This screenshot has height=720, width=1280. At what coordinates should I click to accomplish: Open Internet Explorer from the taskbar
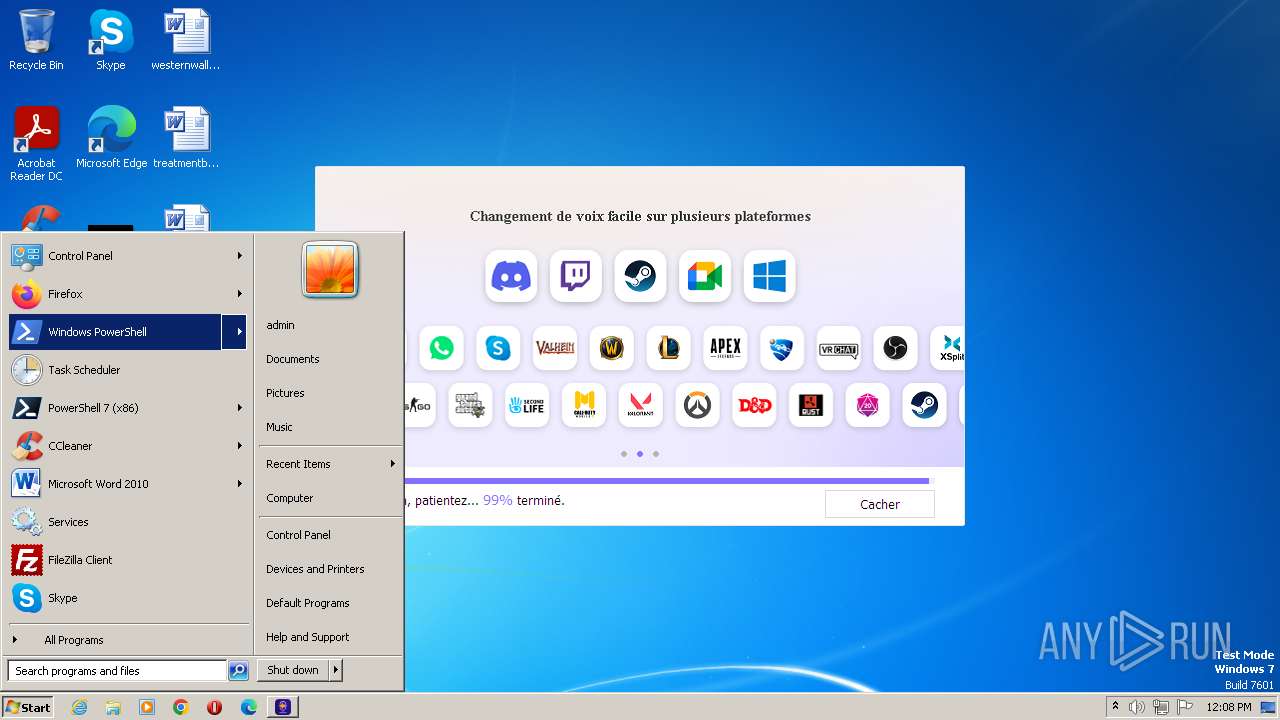pyautogui.click(x=79, y=707)
